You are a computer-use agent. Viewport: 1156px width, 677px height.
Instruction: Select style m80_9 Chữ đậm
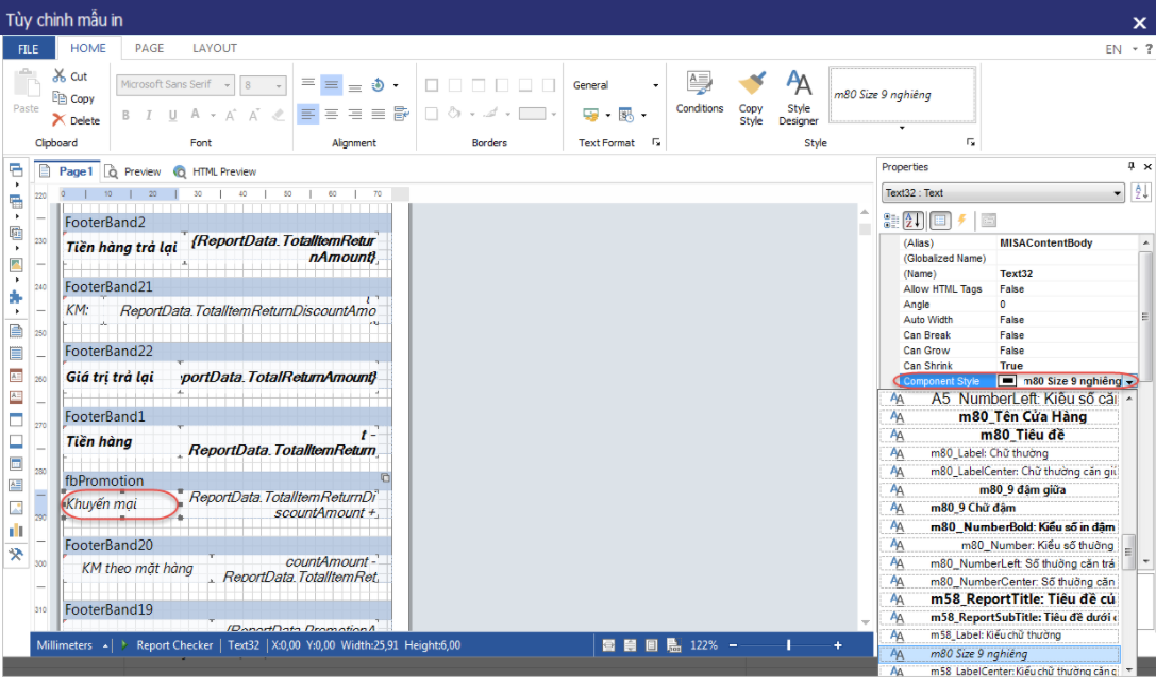click(x=1000, y=508)
